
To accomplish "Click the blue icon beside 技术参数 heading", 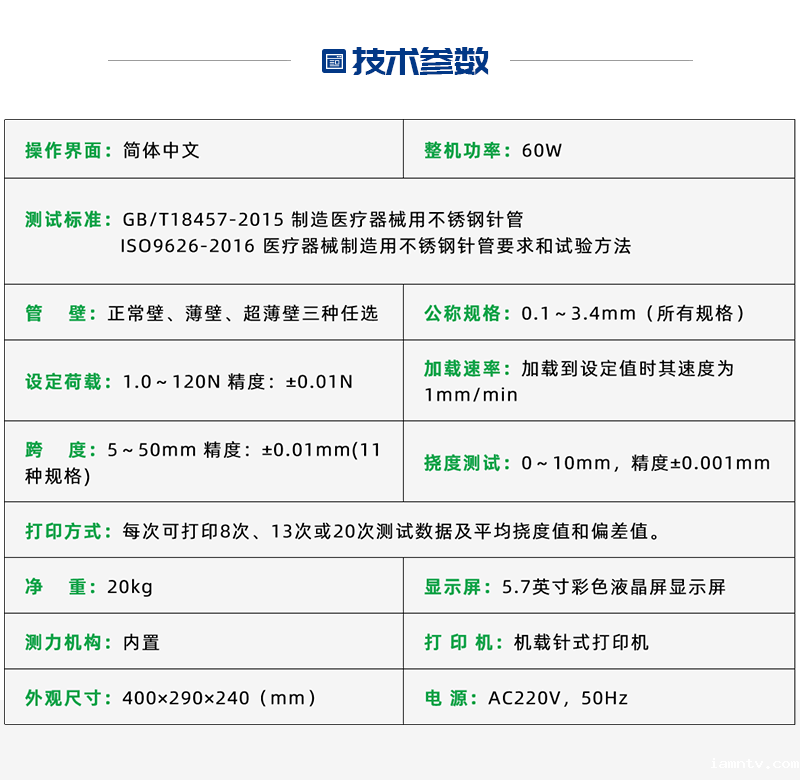I will pyautogui.click(x=333, y=61).
